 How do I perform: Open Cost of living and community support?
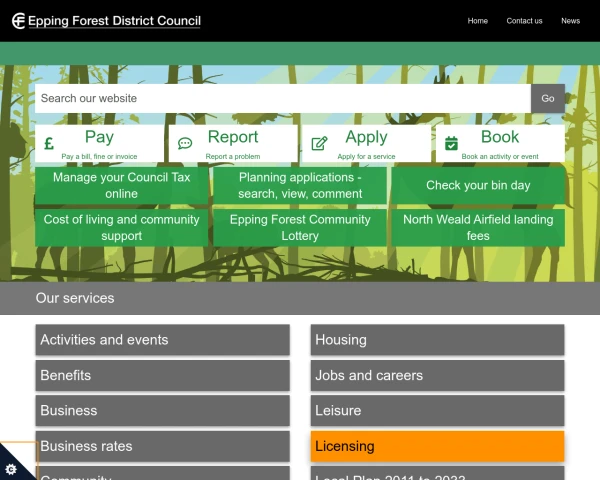coord(122,228)
